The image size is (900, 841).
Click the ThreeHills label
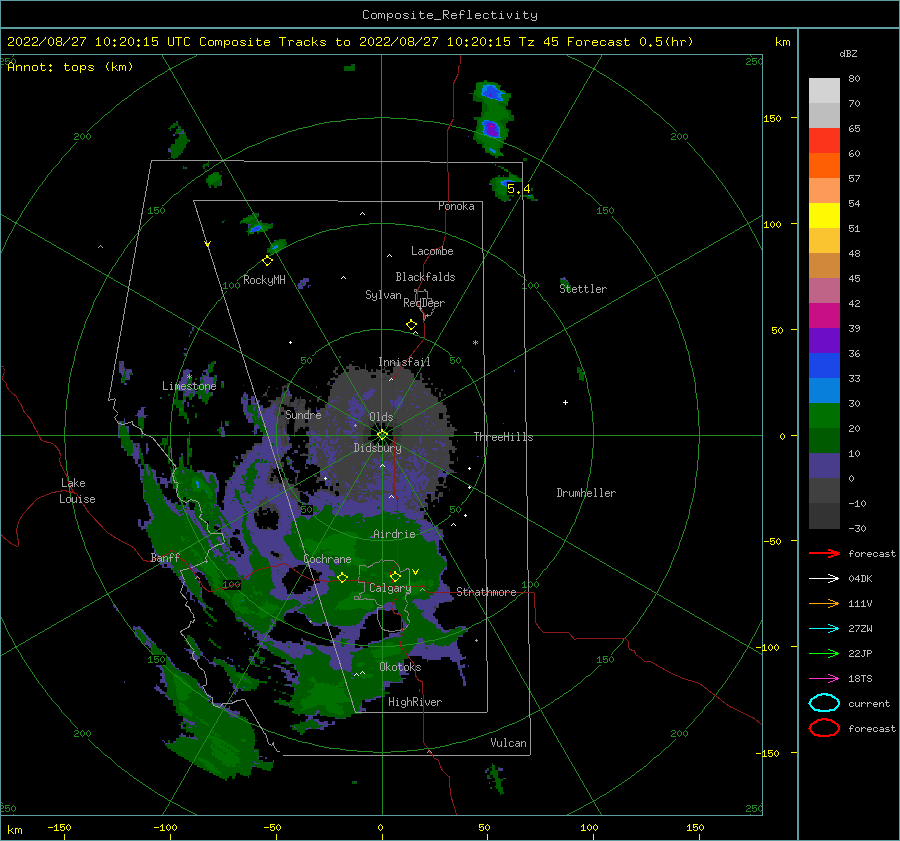[503, 437]
